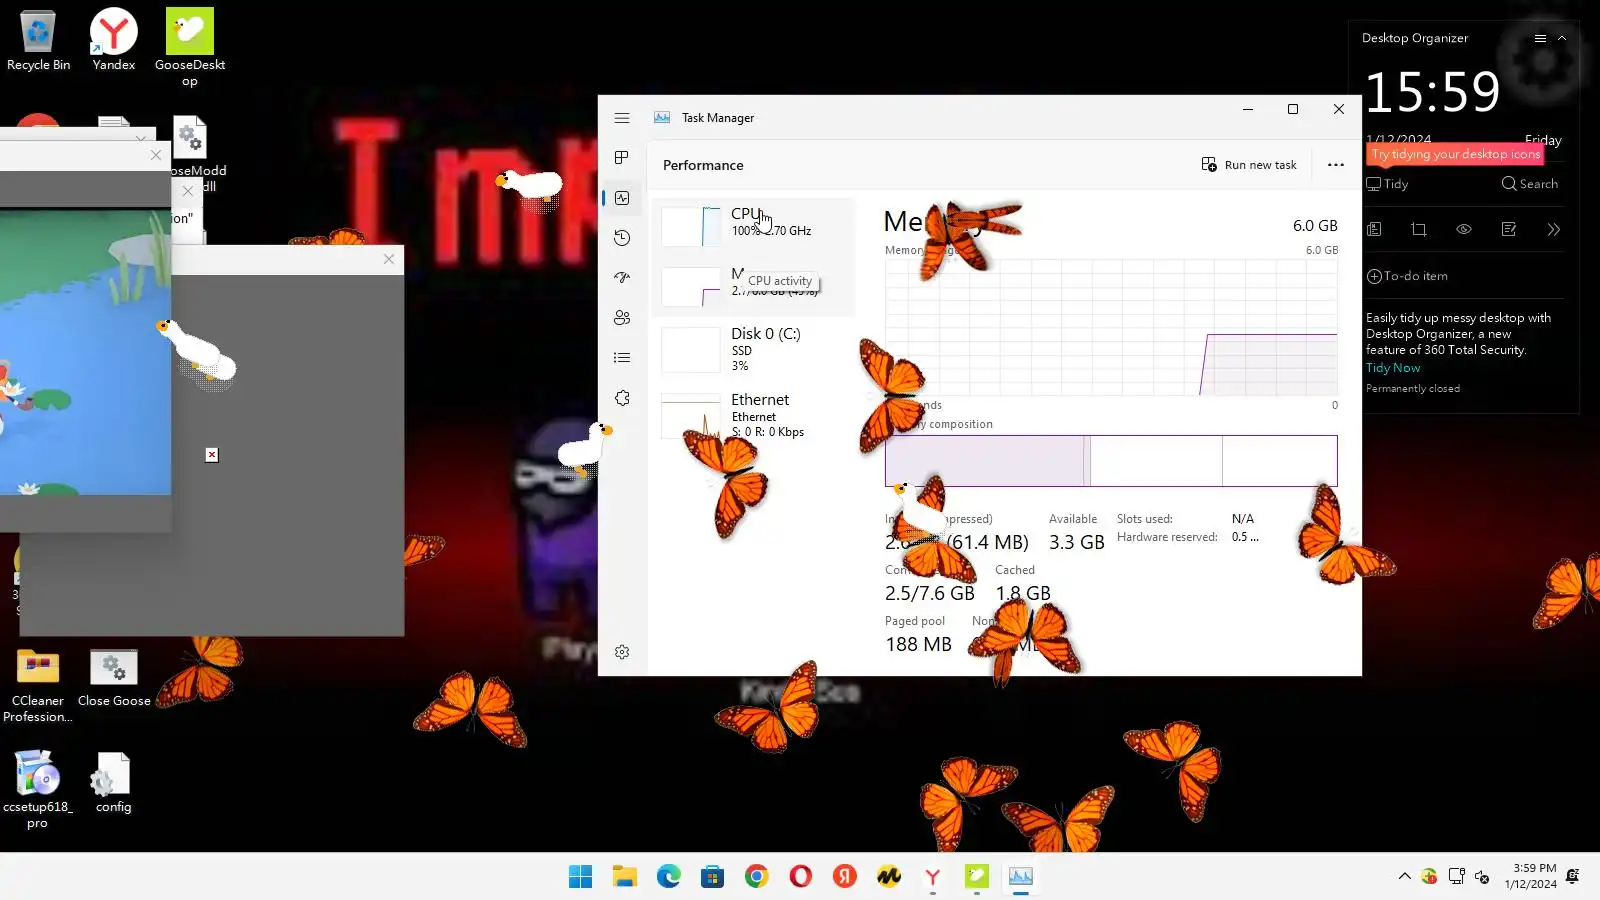
Task: Click the crop screenshot icon in Desktop Organizer
Action: (x=1419, y=229)
